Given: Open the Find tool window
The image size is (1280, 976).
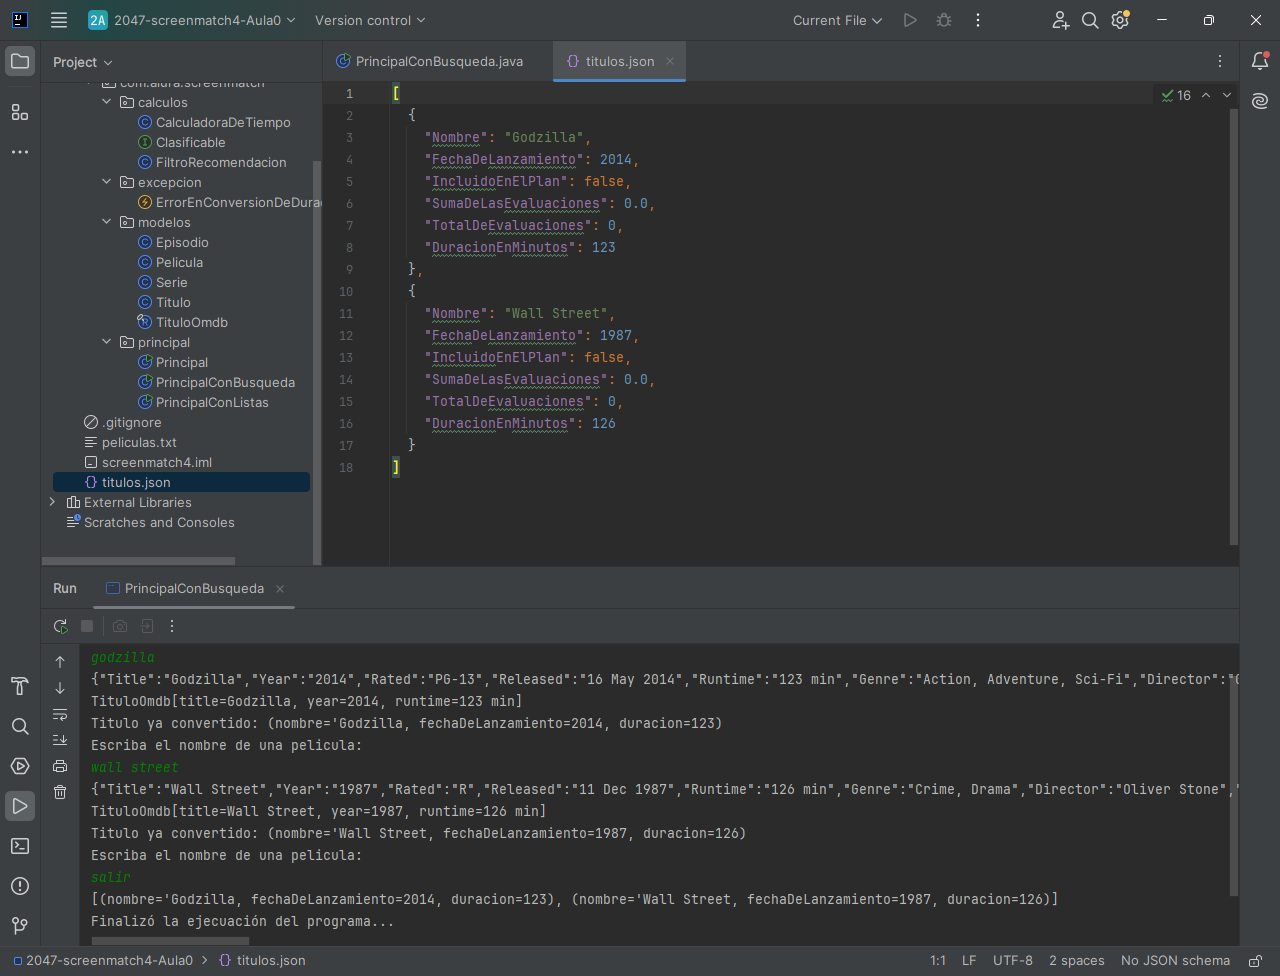Looking at the screenshot, I should pos(20,726).
